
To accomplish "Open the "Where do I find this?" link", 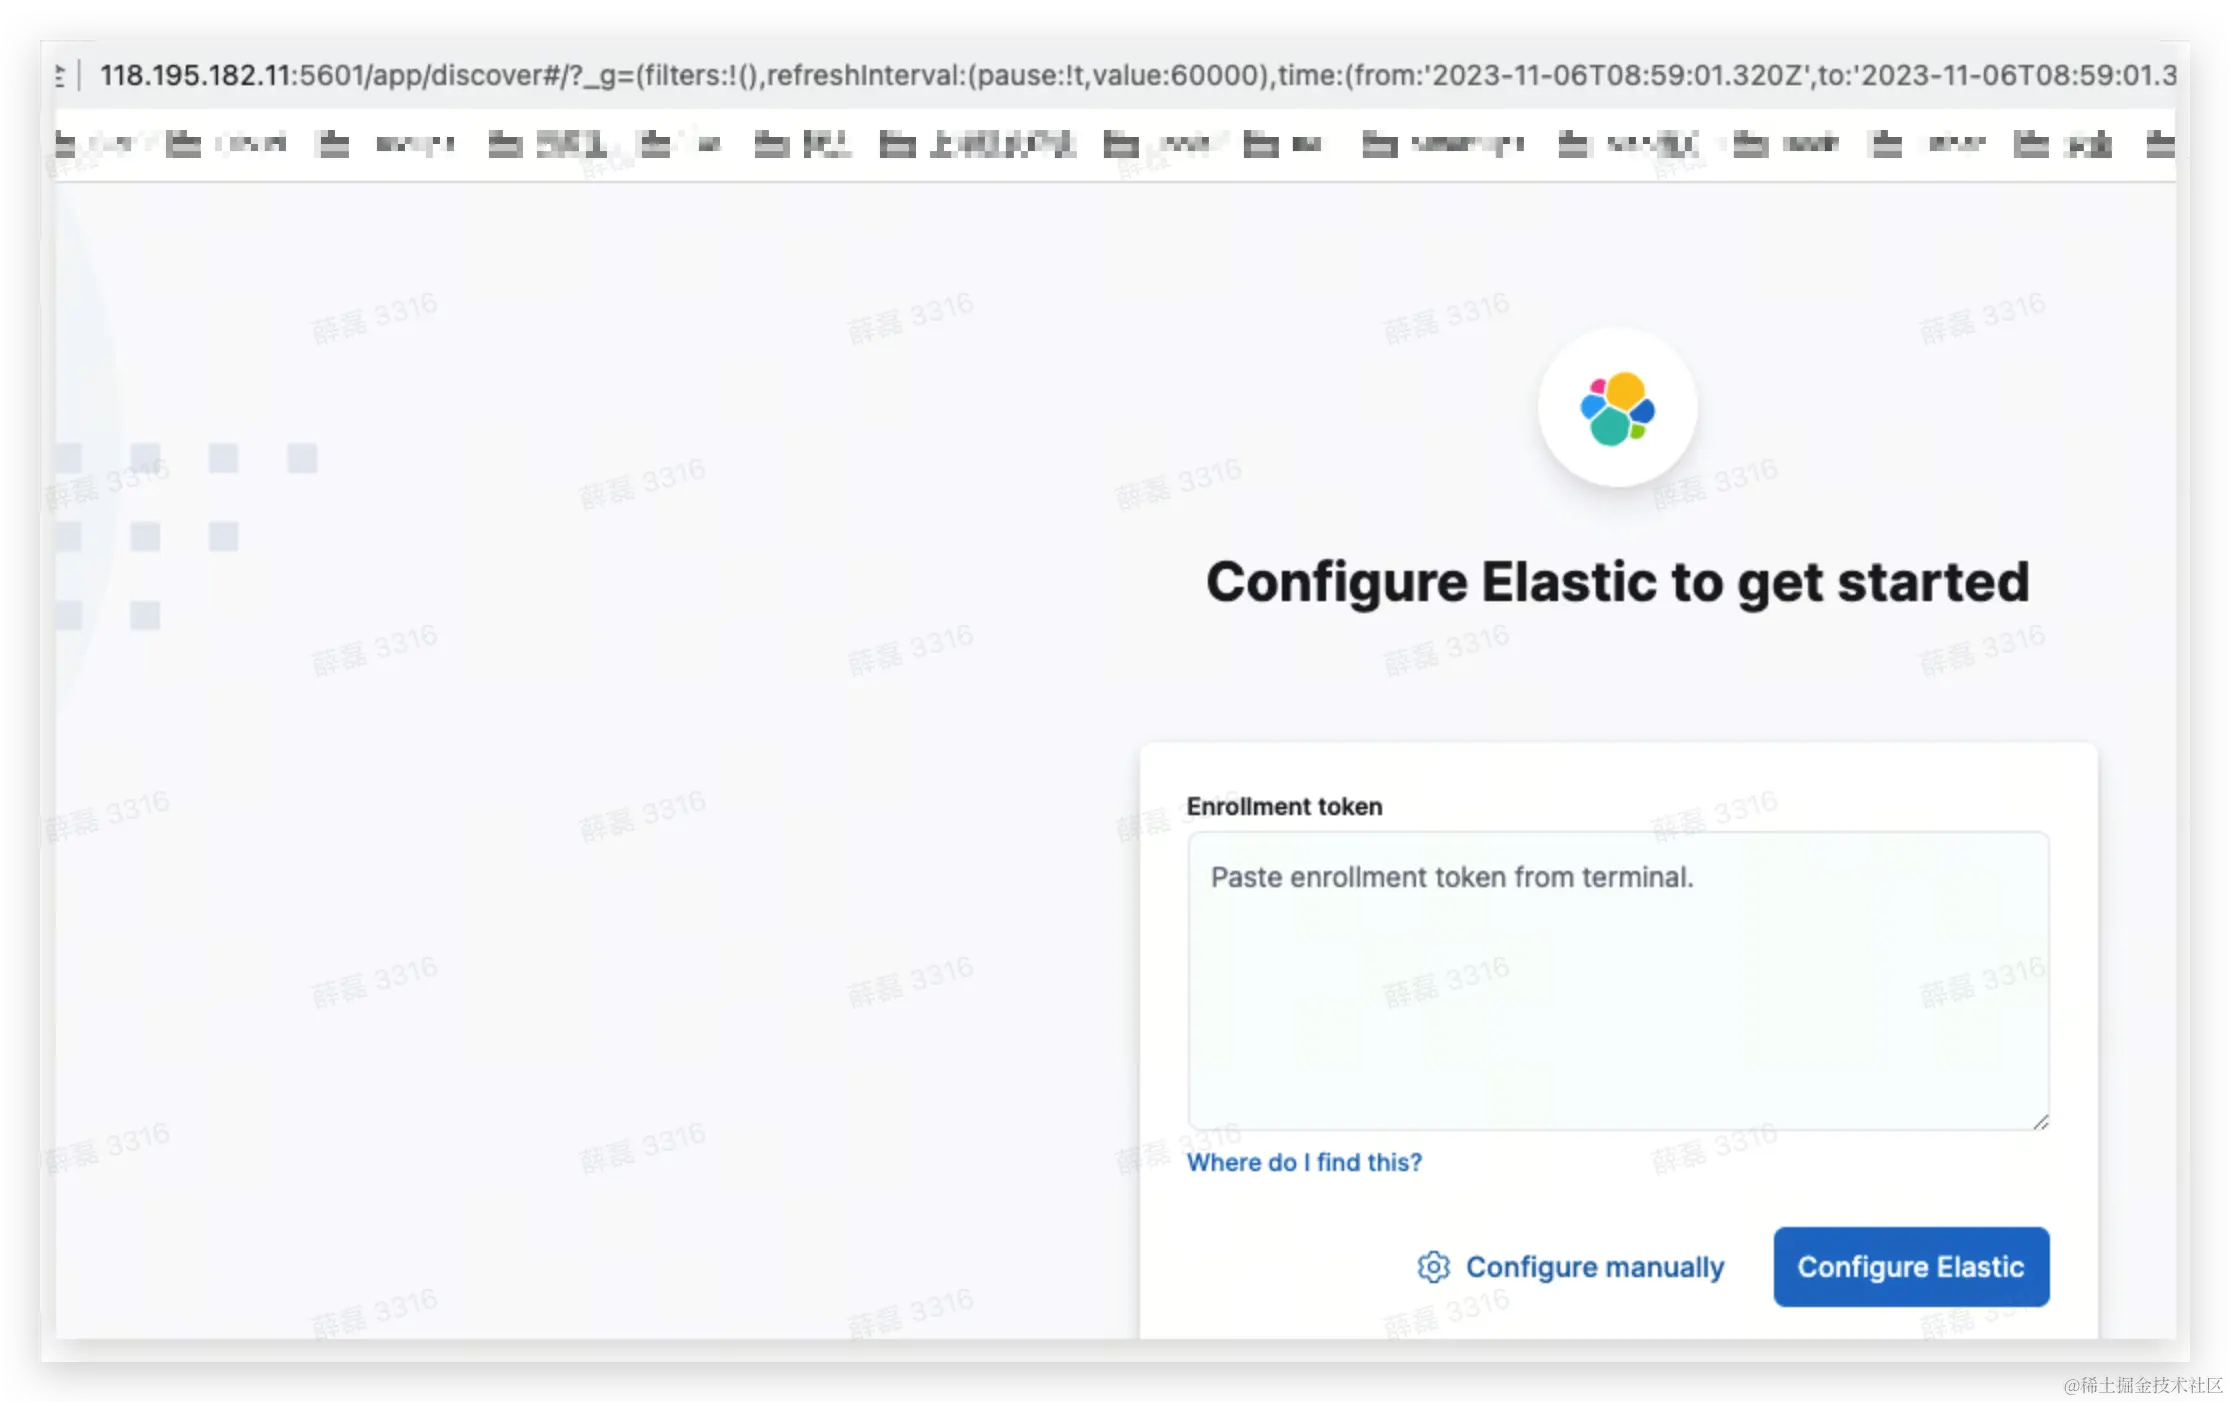I will (x=1303, y=1162).
